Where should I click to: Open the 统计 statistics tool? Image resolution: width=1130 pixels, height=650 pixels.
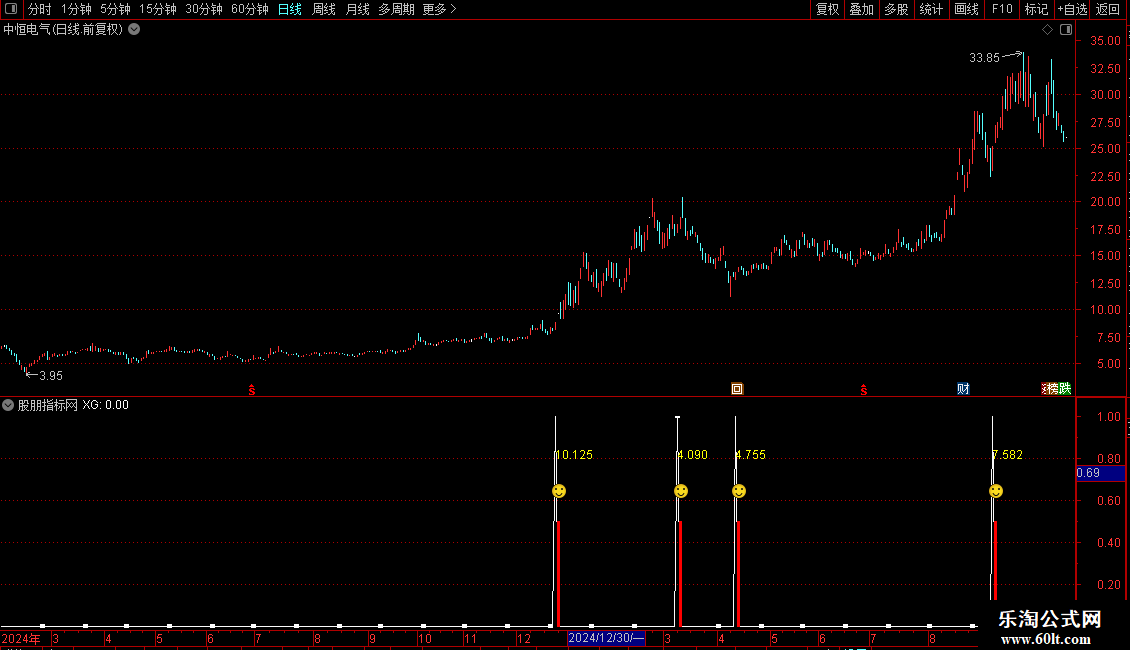[x=931, y=9]
